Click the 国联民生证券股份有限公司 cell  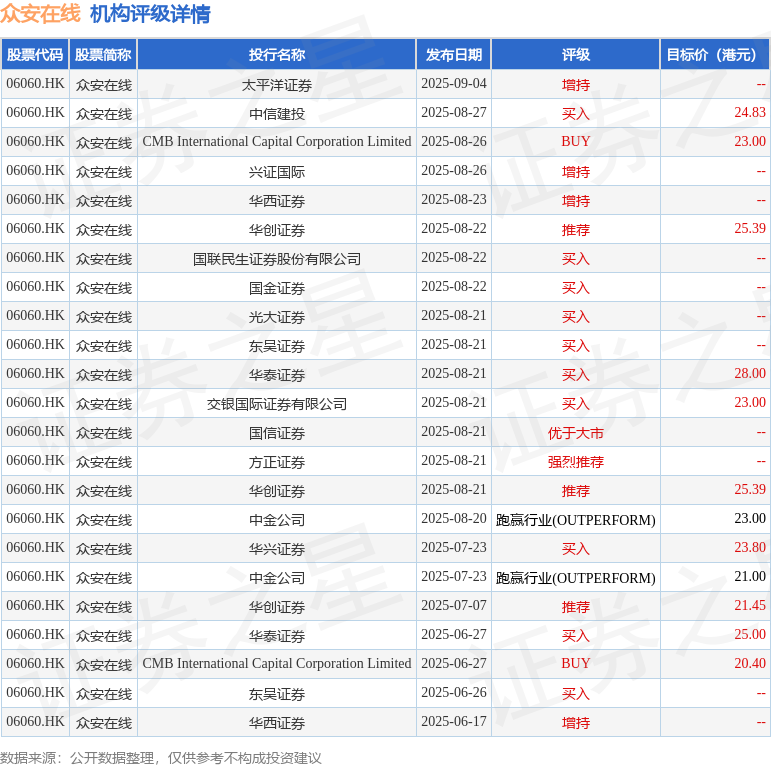pos(277,259)
